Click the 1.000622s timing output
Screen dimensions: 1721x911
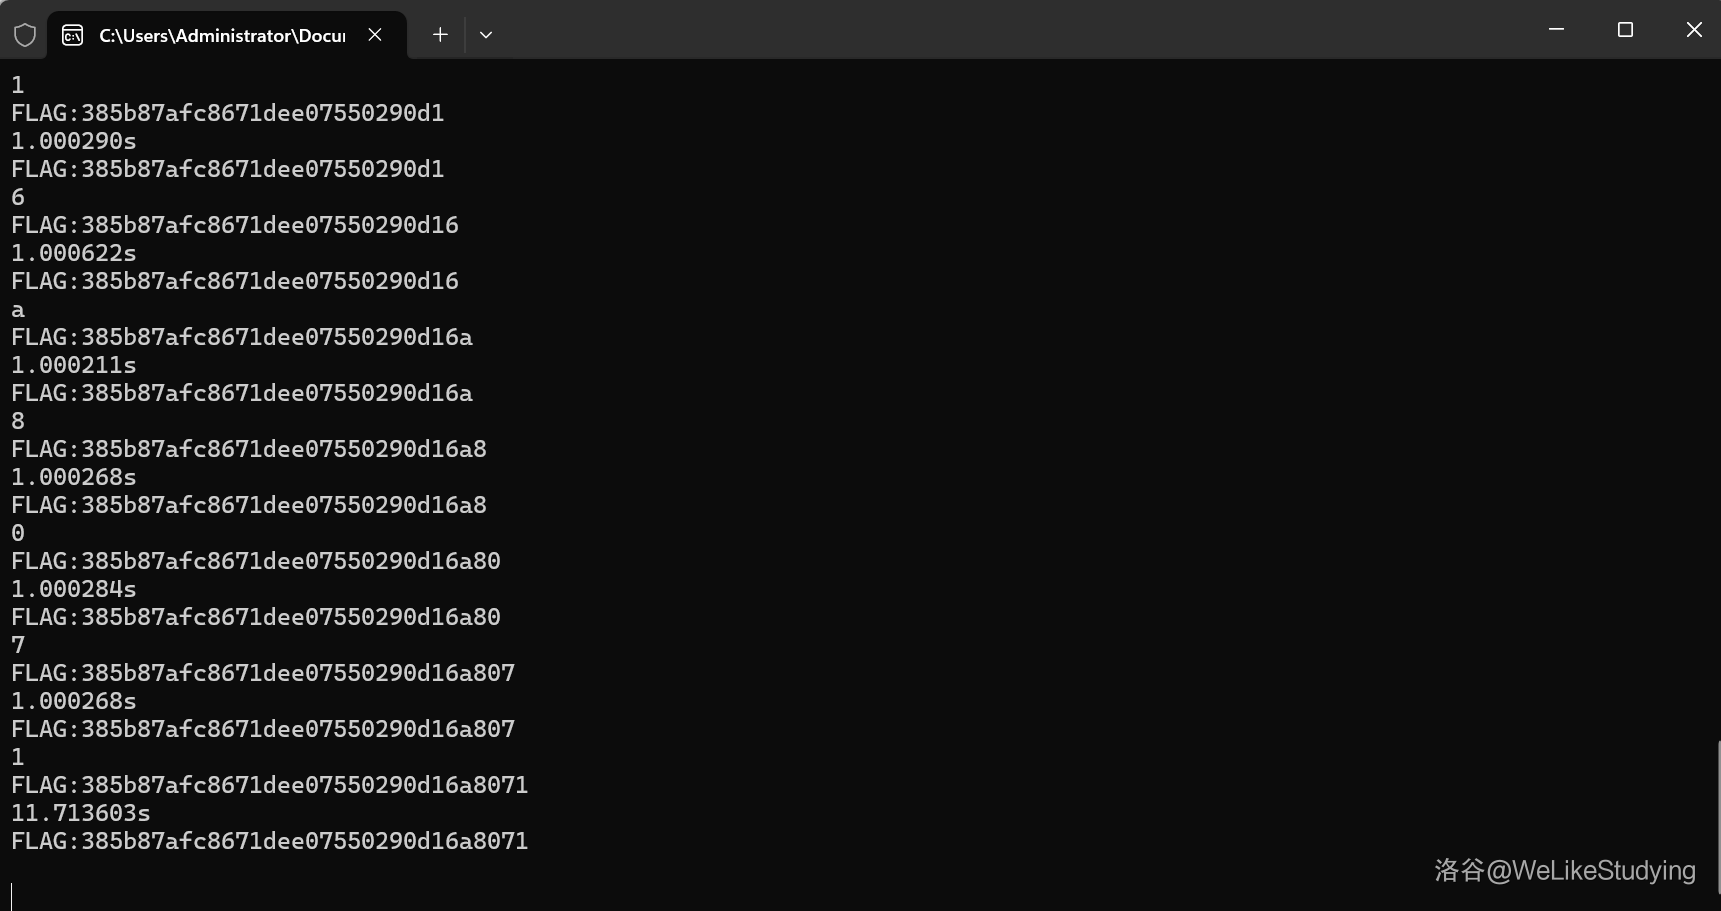tap(74, 253)
